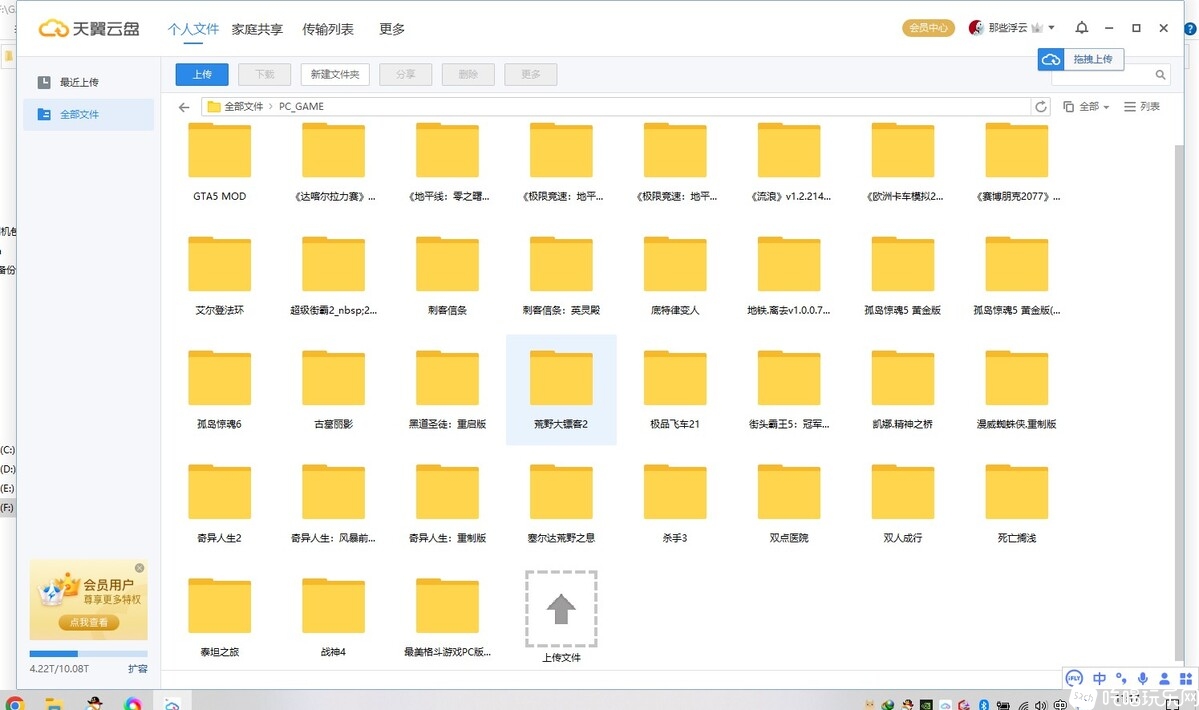Open File Explorer from the taskbar

click(54, 703)
